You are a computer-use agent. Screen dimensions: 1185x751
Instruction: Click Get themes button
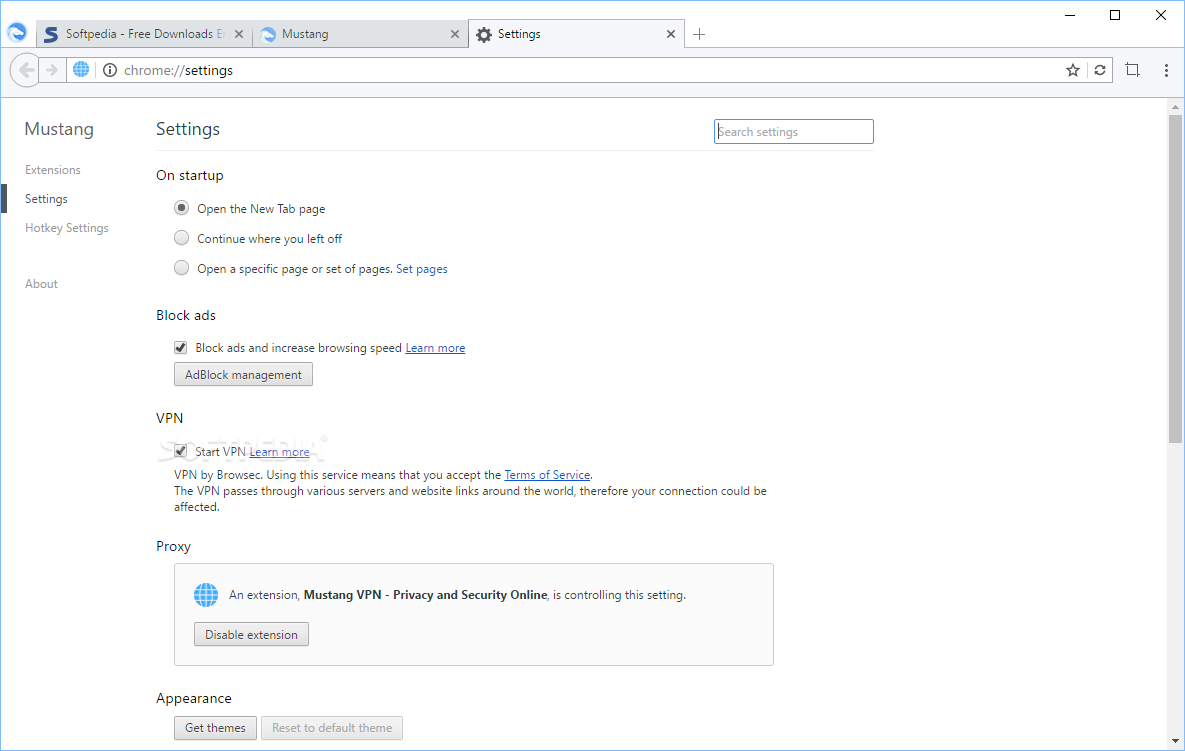click(x=215, y=728)
